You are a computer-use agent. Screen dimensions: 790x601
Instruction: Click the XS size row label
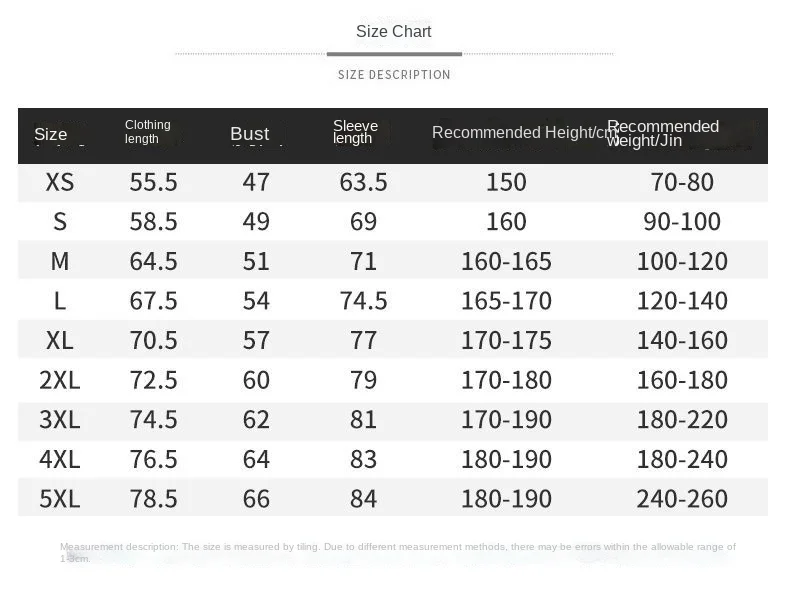(x=60, y=182)
